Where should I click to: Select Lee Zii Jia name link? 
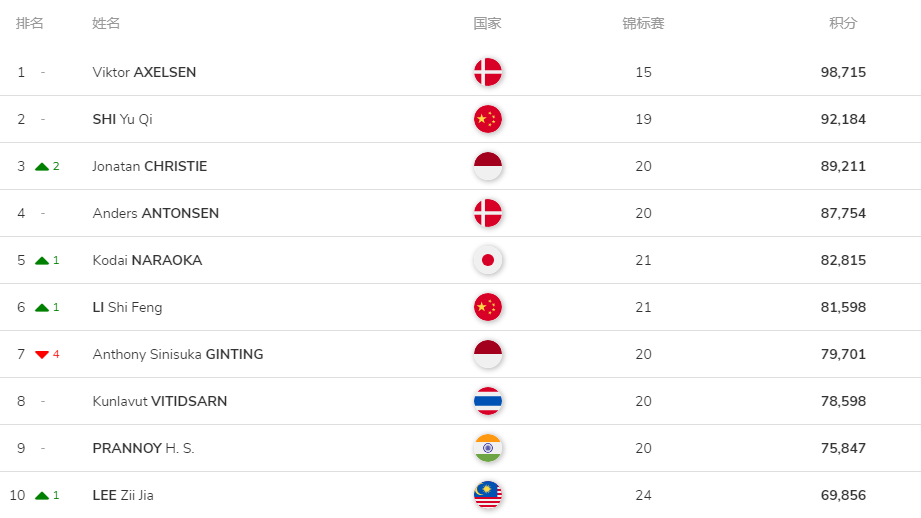click(123, 495)
